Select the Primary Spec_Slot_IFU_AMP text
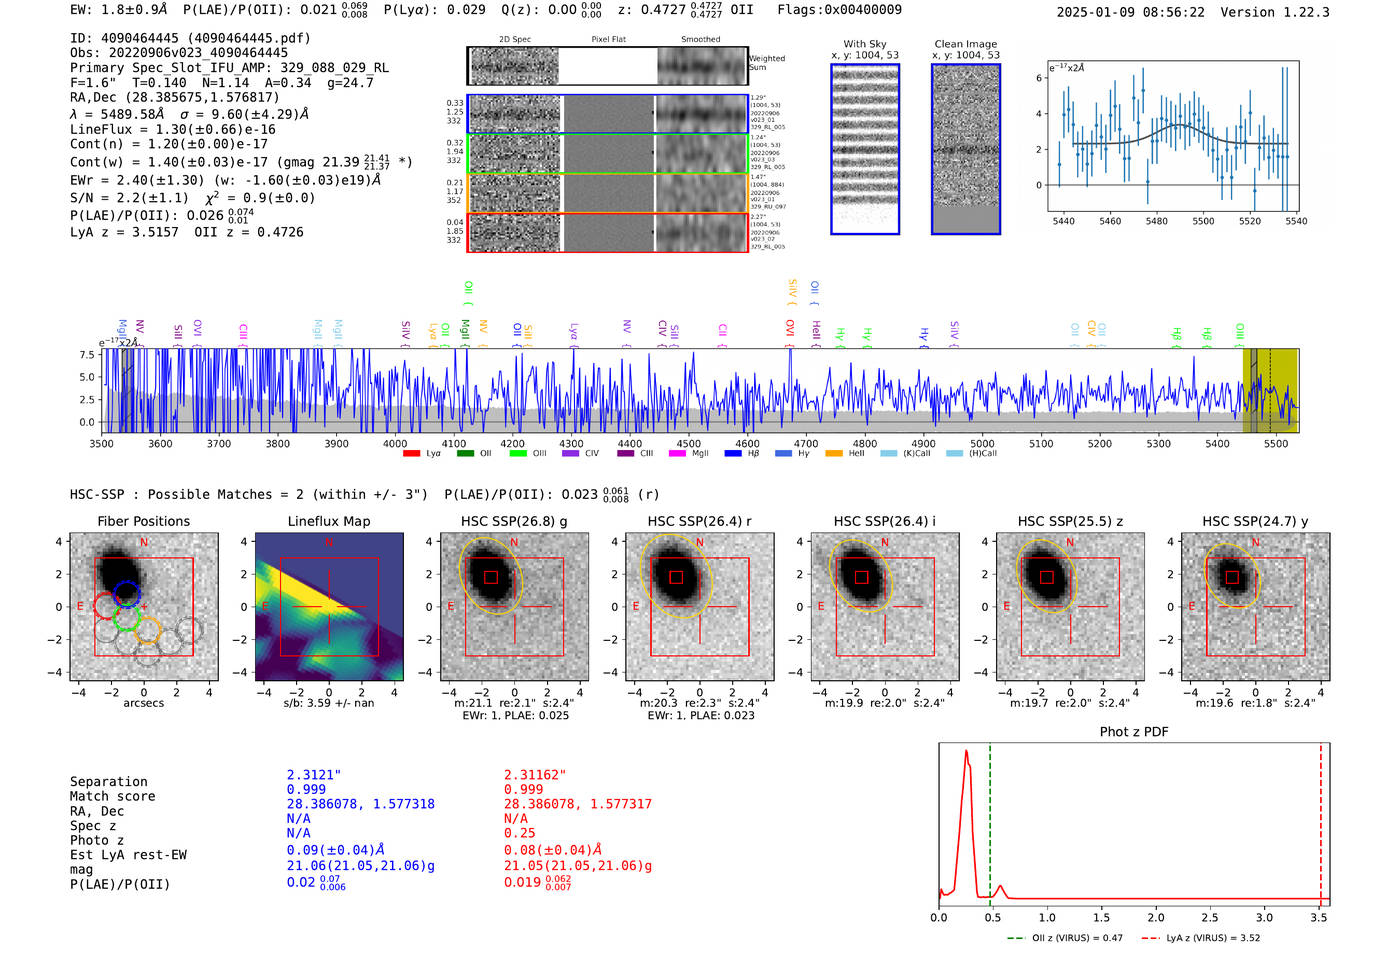 click(x=230, y=68)
